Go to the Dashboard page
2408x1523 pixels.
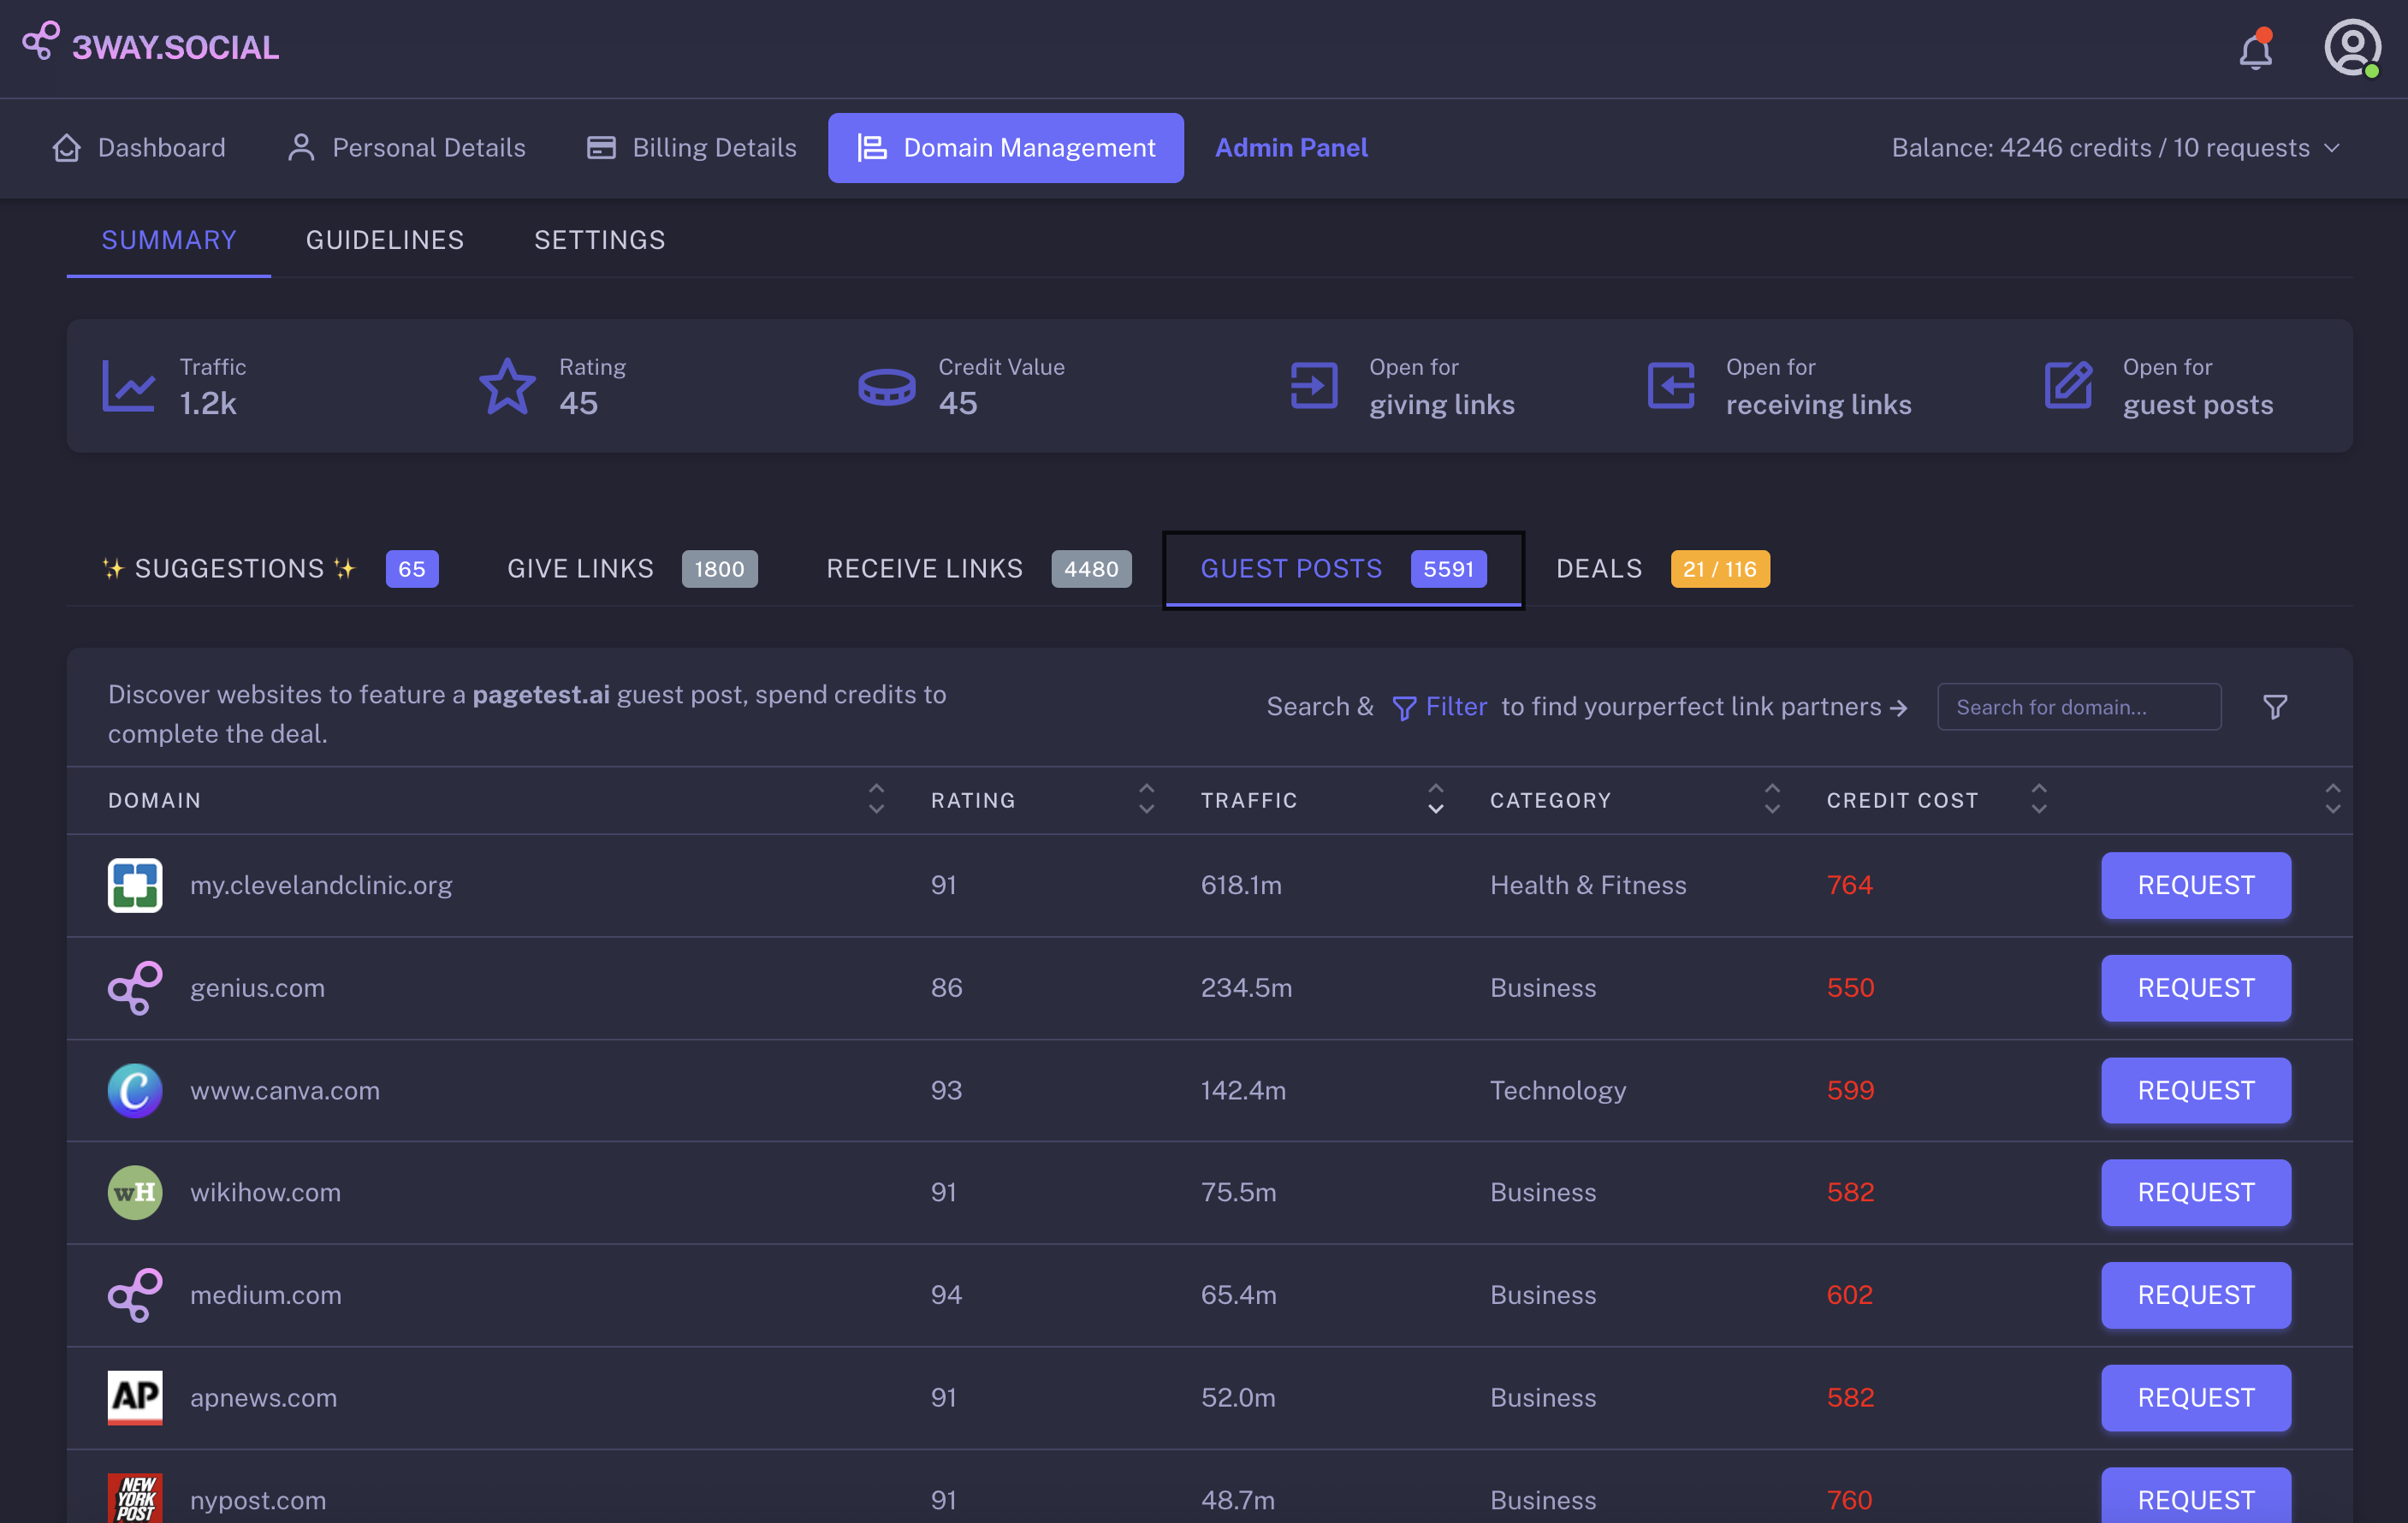pos(139,148)
